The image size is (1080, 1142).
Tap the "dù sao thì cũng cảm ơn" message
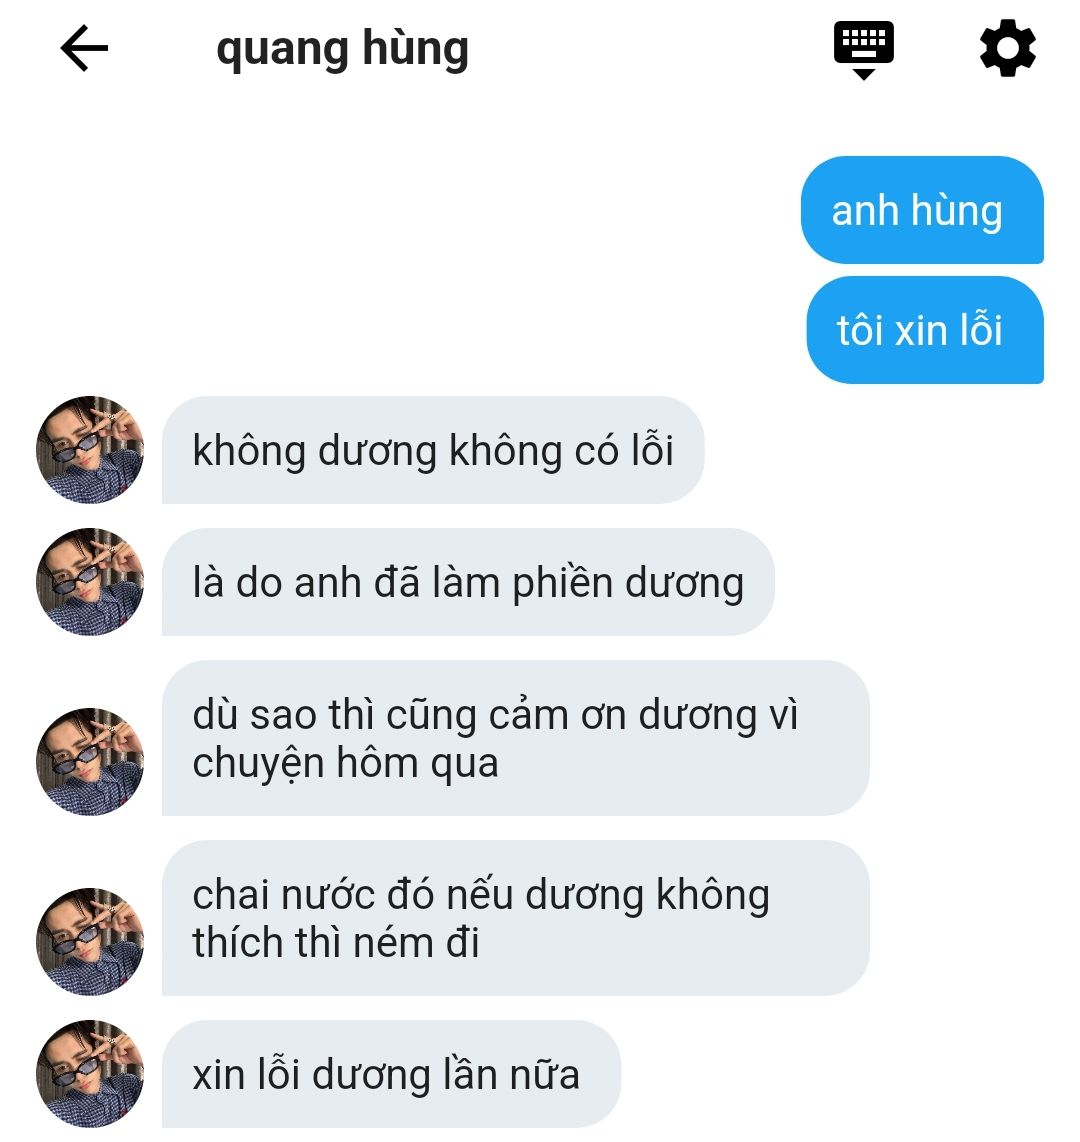[516, 738]
